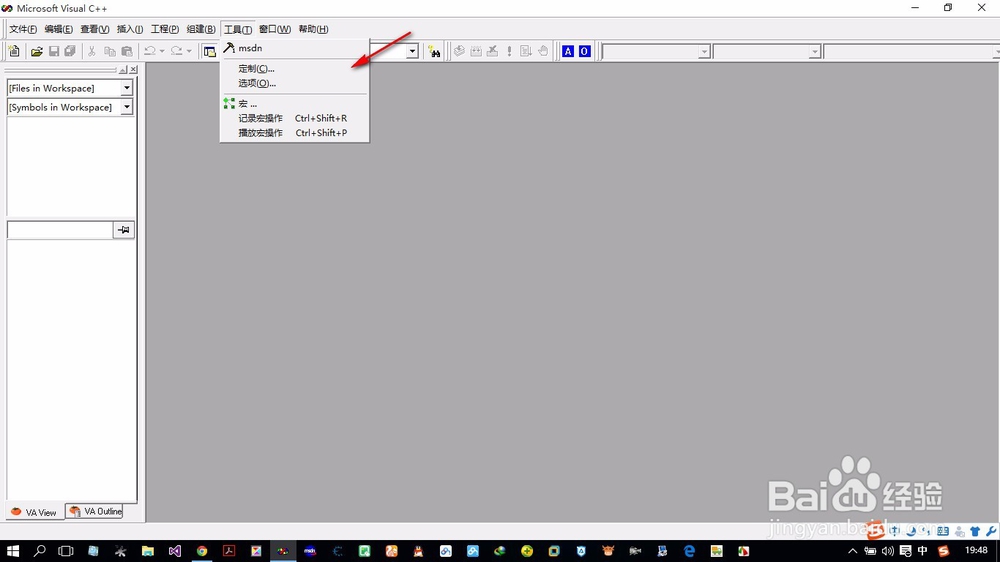Screen dimensions: 1000x562
Task: Click the workspace panel expand triangle button
Action: (123, 70)
